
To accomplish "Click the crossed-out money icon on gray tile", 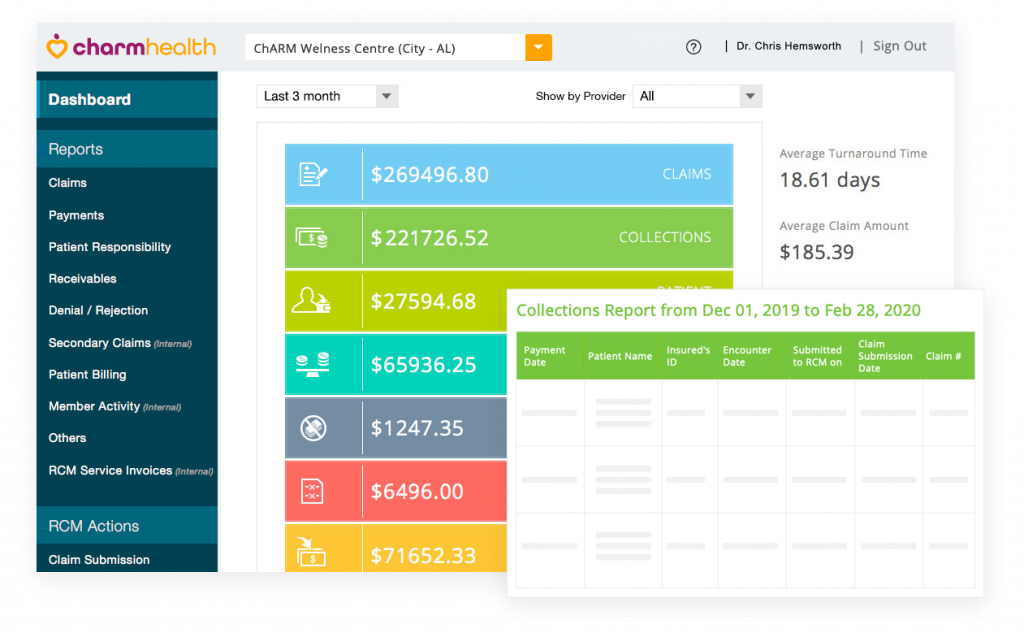I will (x=313, y=428).
